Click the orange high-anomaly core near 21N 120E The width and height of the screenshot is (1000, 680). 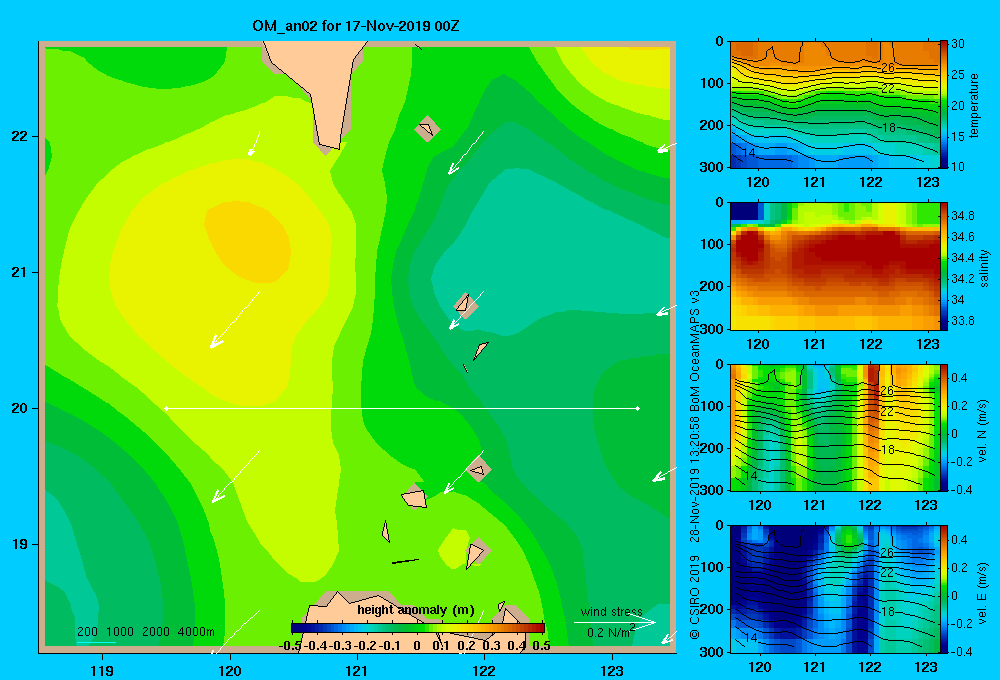tap(247, 241)
